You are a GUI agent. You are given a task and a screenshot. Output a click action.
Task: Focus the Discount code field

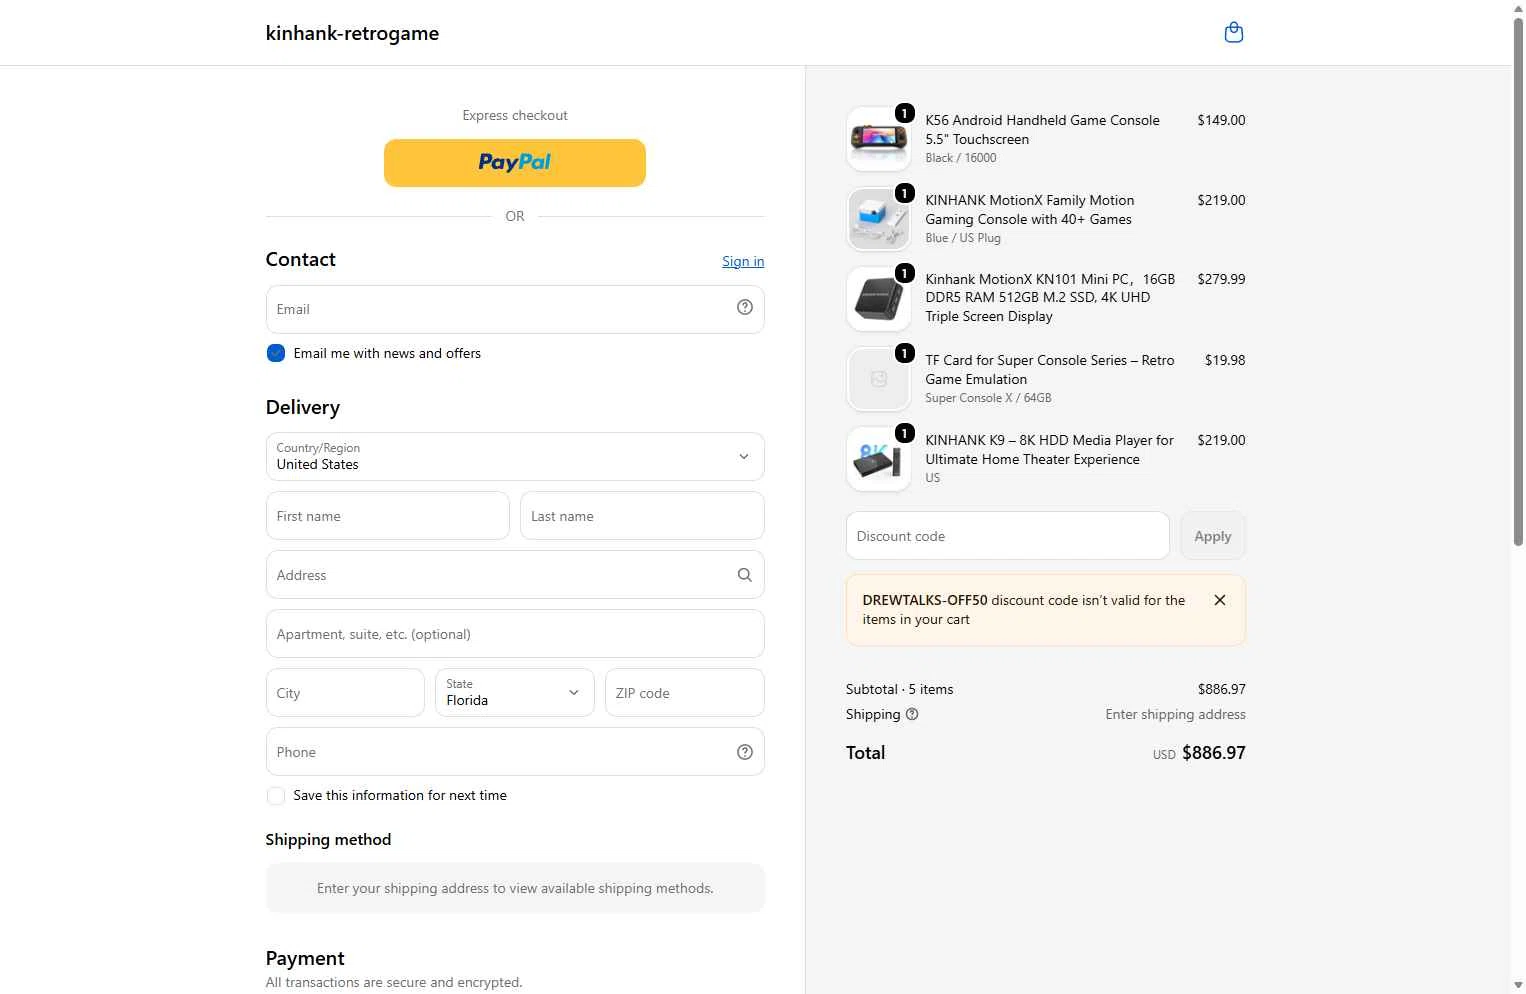[x=1008, y=536]
